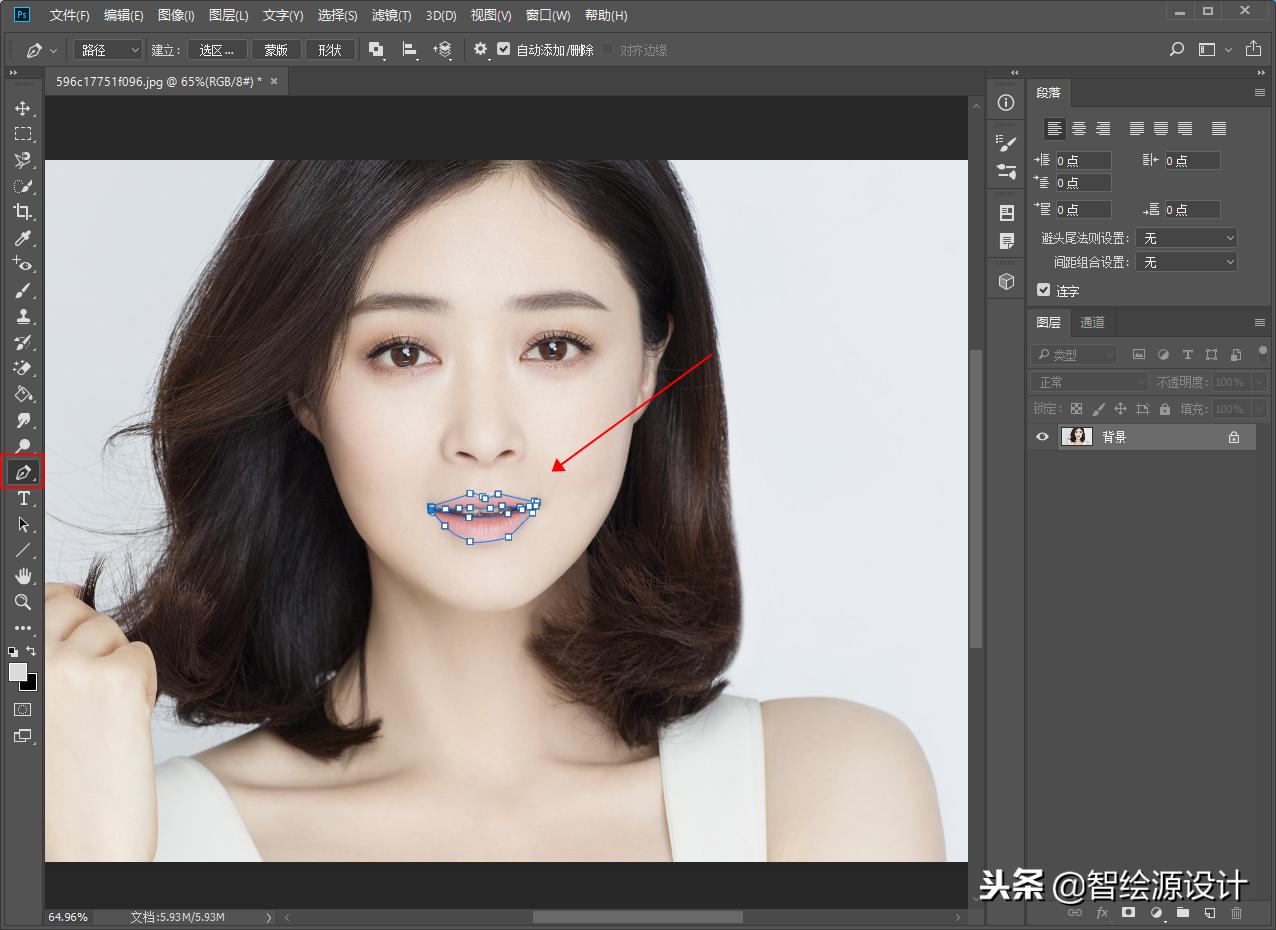
Task: Click the 形状 button in the options bar
Action: pos(330,49)
